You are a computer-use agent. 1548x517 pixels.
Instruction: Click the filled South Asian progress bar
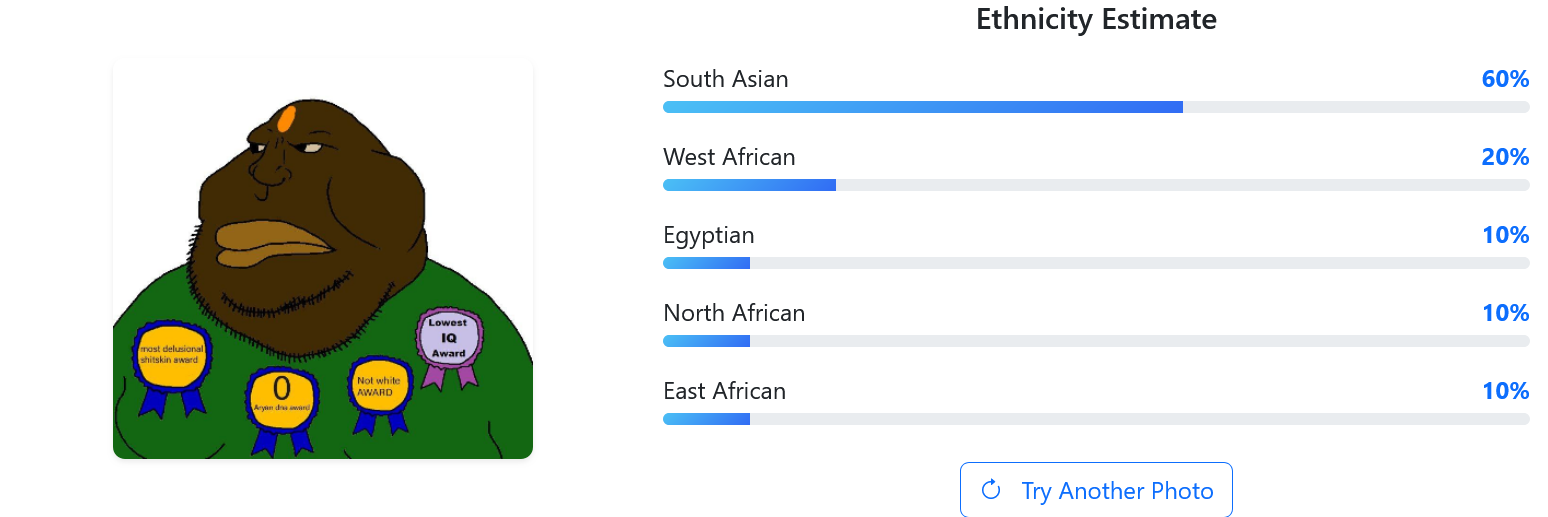point(922,107)
